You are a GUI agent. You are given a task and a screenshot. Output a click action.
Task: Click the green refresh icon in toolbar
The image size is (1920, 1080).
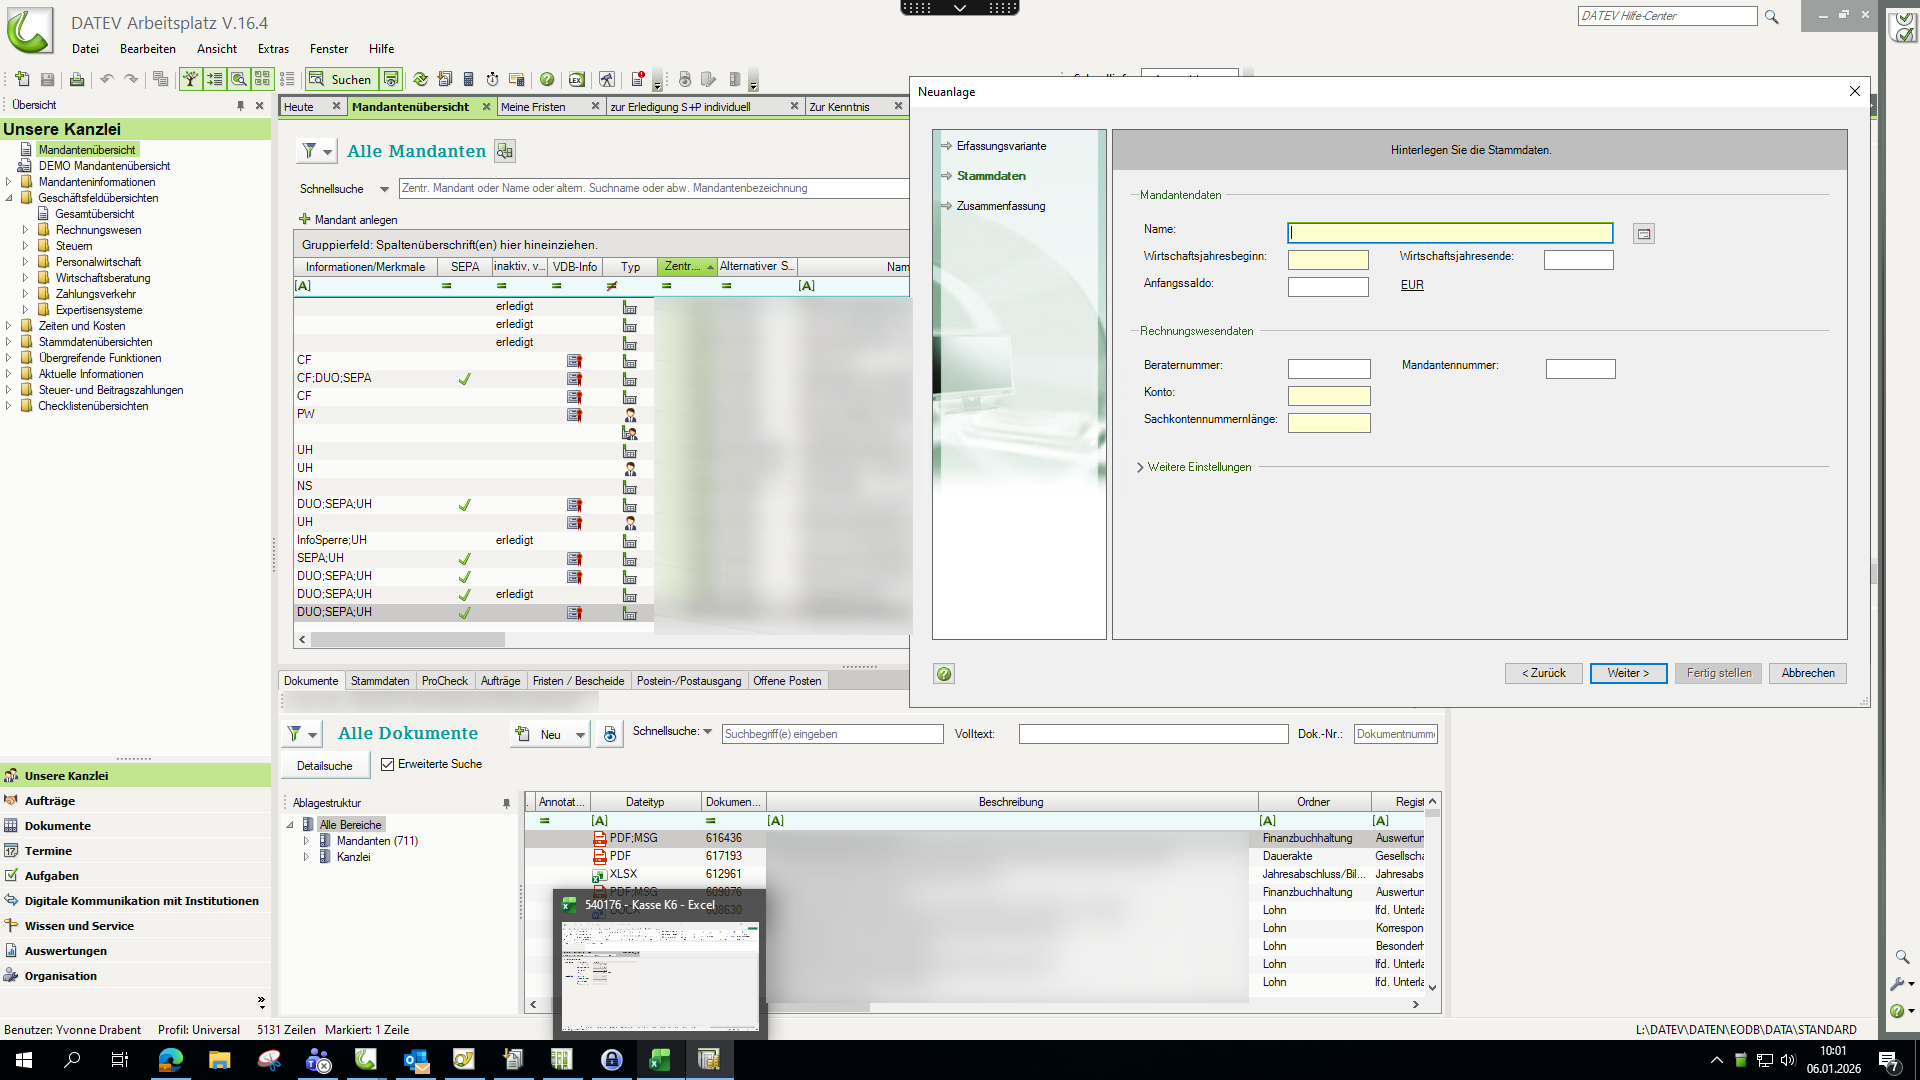tap(420, 79)
